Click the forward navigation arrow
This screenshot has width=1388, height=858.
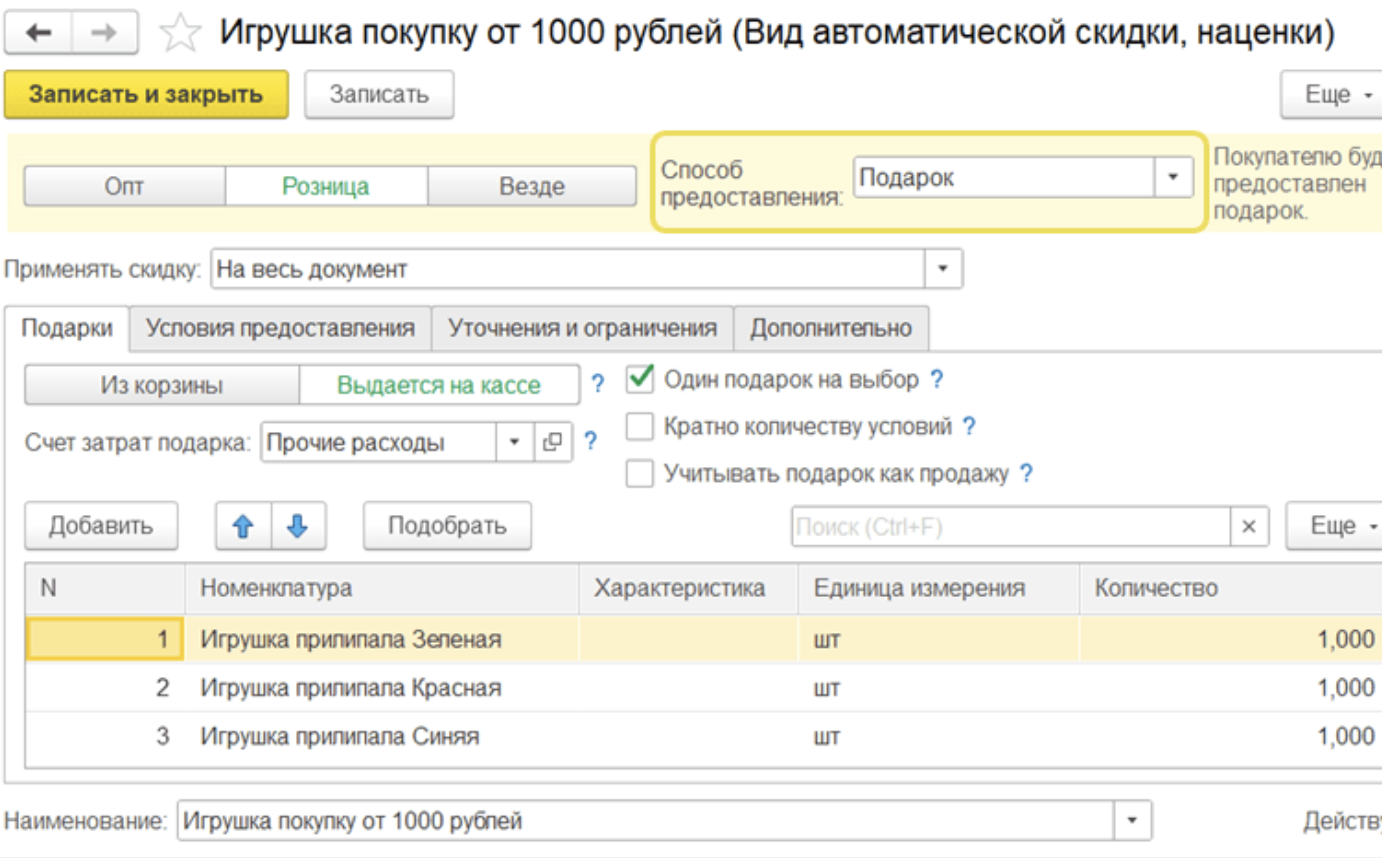pos(103,33)
